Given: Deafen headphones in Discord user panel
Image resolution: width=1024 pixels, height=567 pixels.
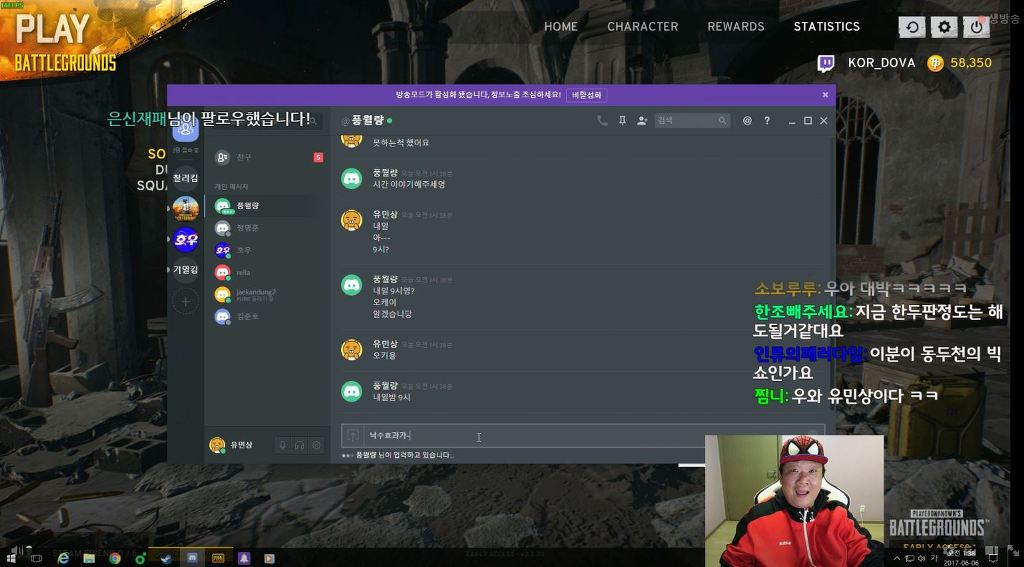Looking at the screenshot, I should [x=300, y=446].
